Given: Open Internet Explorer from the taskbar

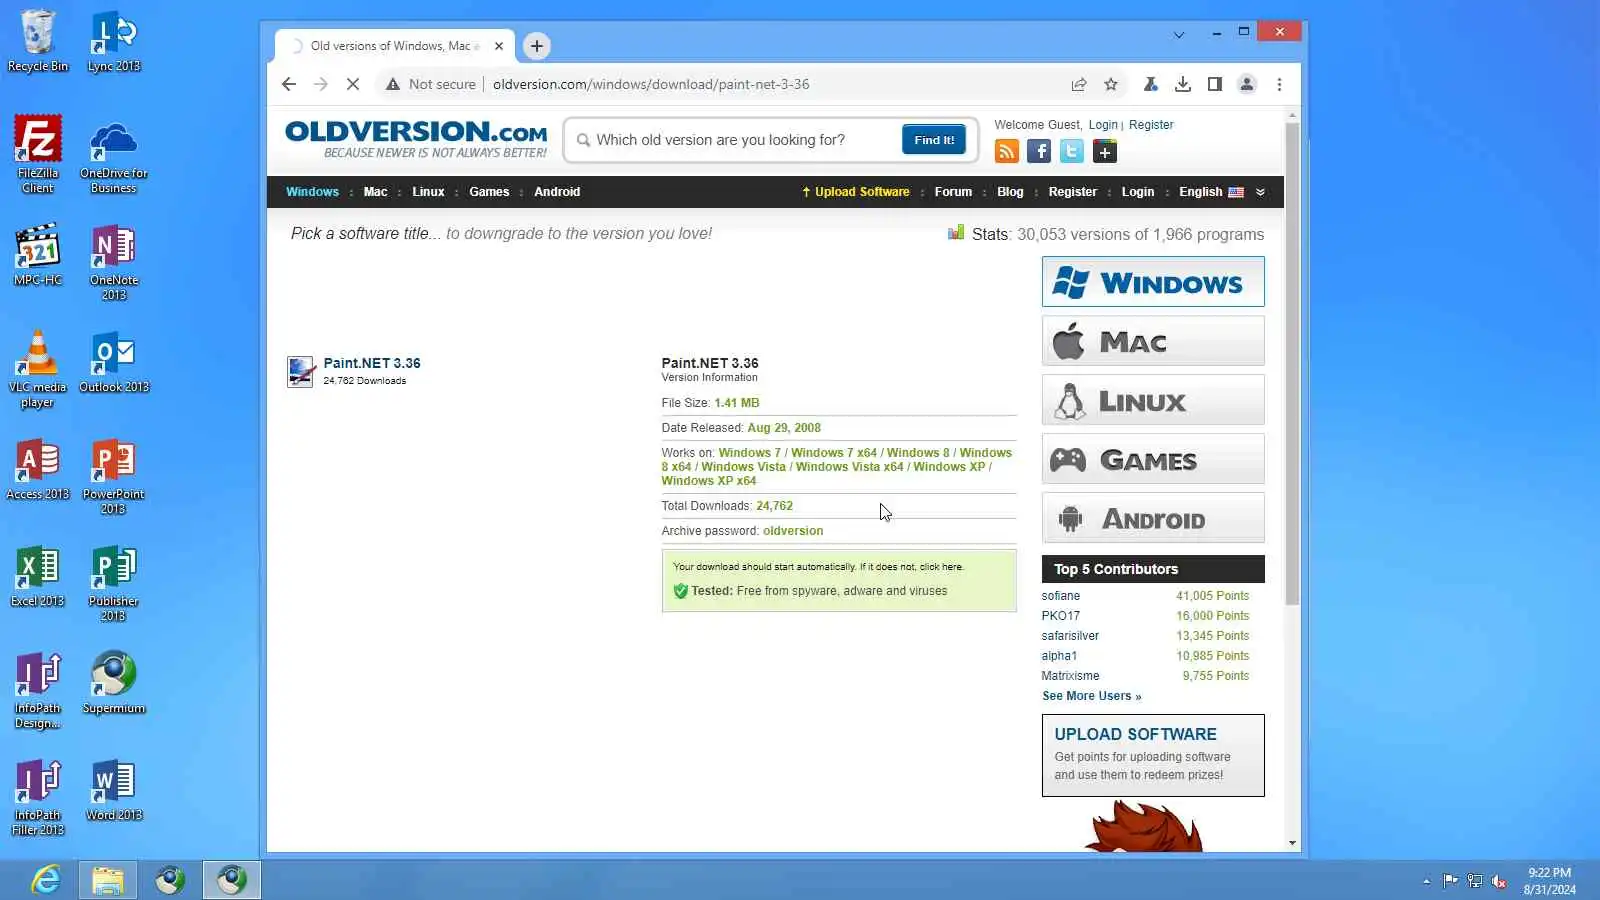Looking at the screenshot, I should [45, 880].
